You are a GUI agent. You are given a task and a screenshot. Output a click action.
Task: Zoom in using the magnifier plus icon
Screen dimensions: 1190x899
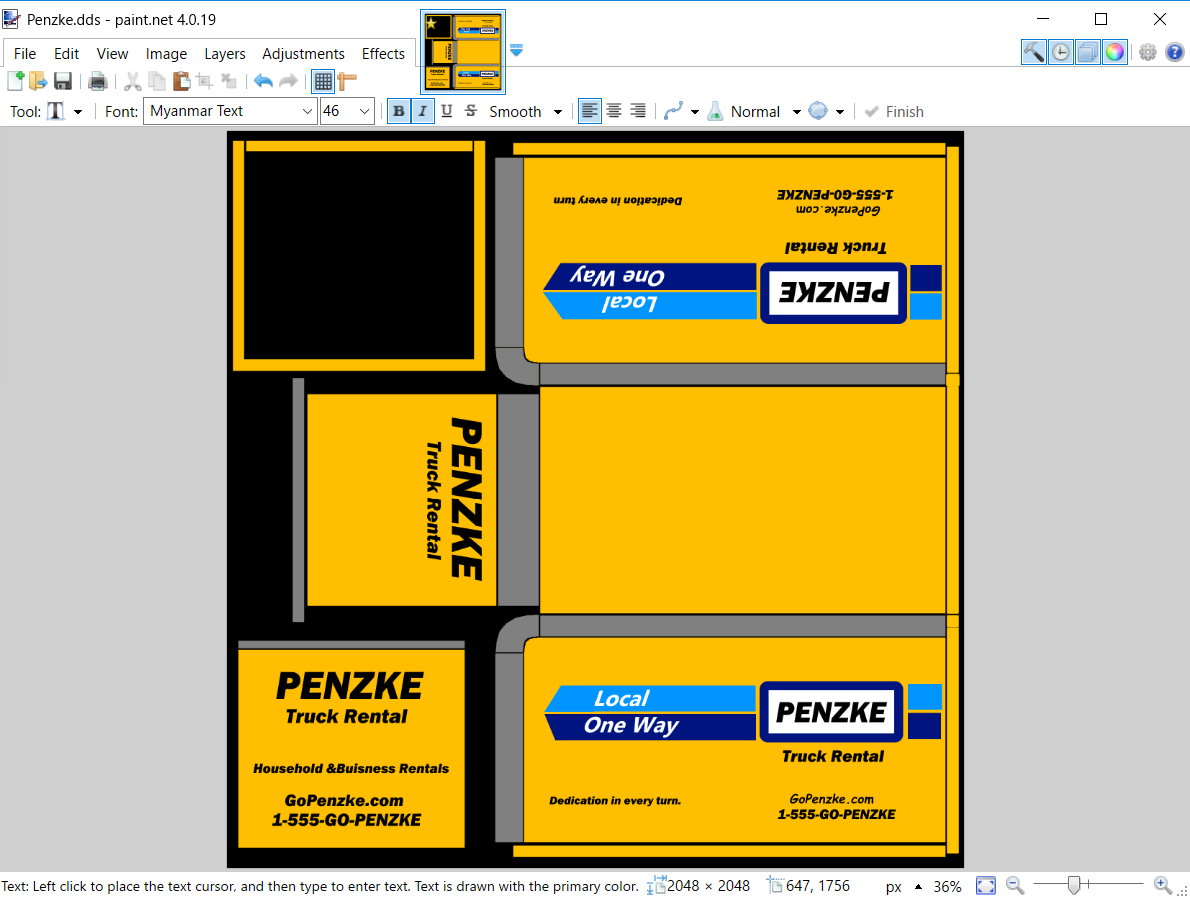[1163, 885]
